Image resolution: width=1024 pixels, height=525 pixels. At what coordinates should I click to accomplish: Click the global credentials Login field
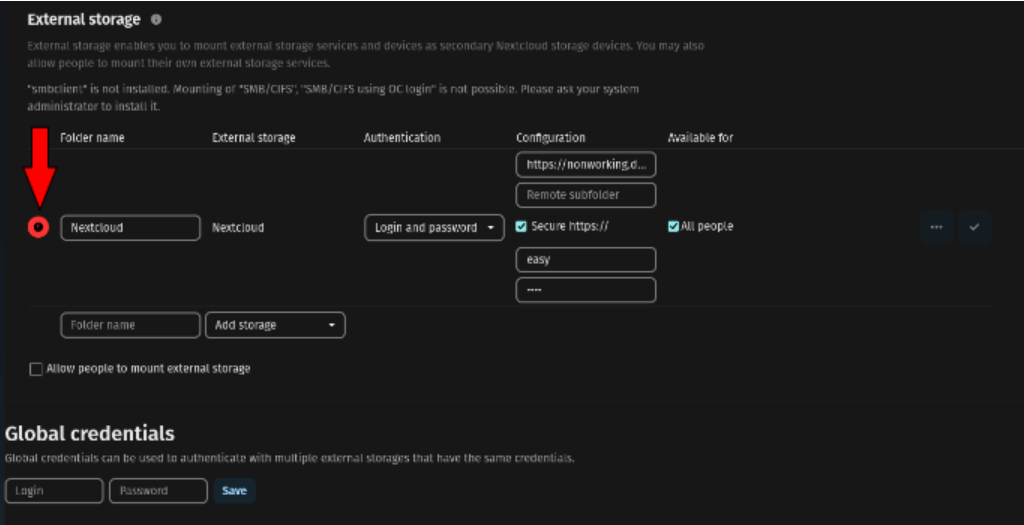[54, 490]
